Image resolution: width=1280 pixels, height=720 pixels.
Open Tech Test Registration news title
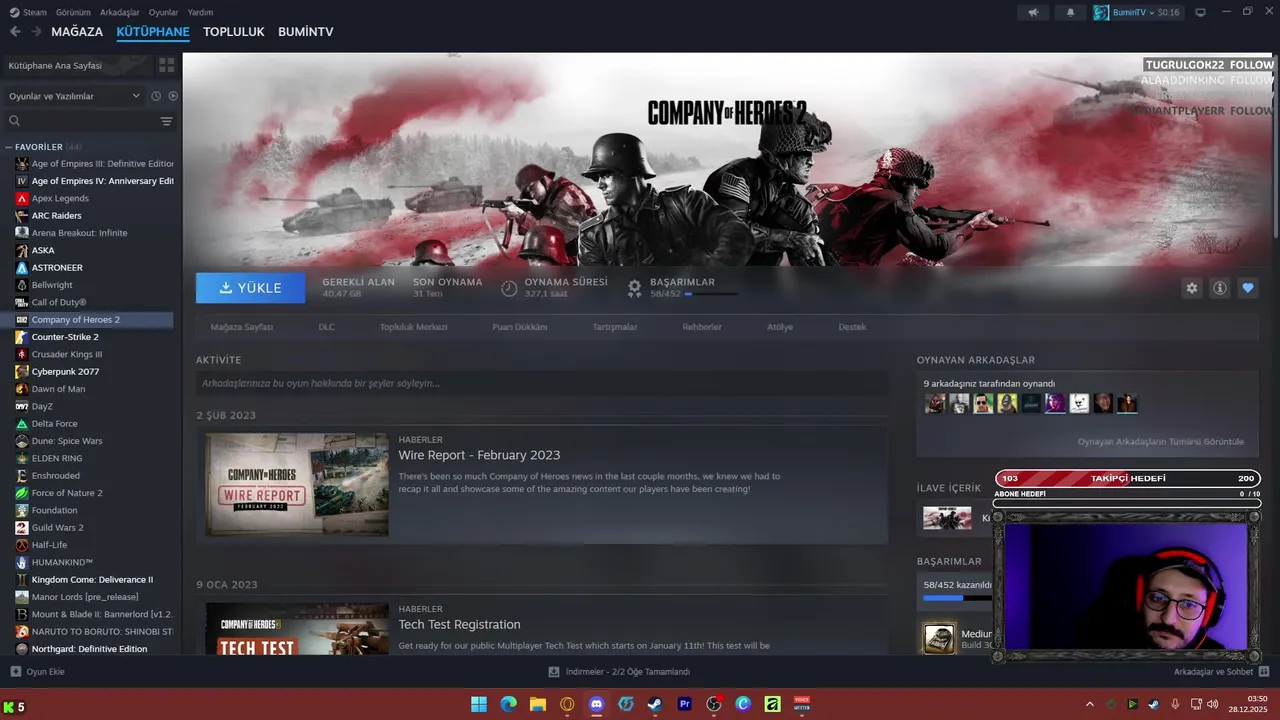pos(459,624)
